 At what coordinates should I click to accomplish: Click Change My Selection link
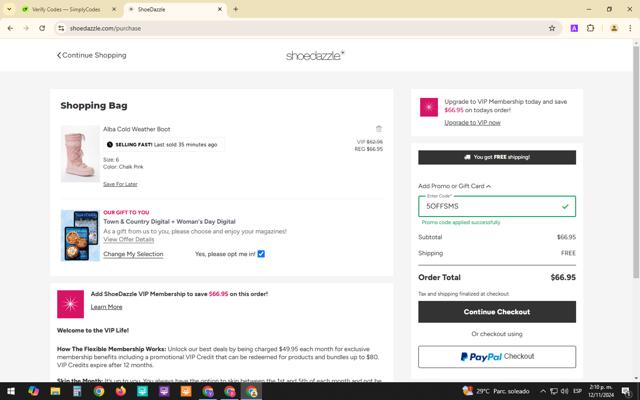[x=133, y=254]
